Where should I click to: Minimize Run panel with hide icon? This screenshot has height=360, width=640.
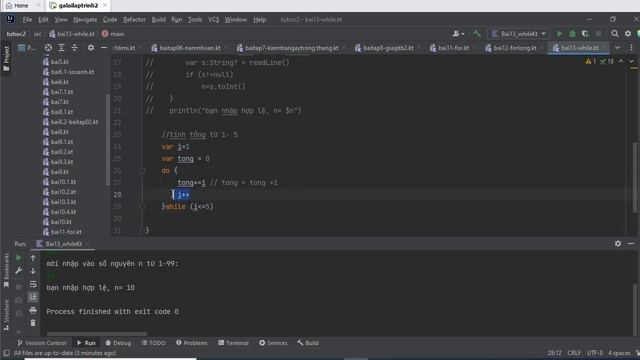point(631,244)
